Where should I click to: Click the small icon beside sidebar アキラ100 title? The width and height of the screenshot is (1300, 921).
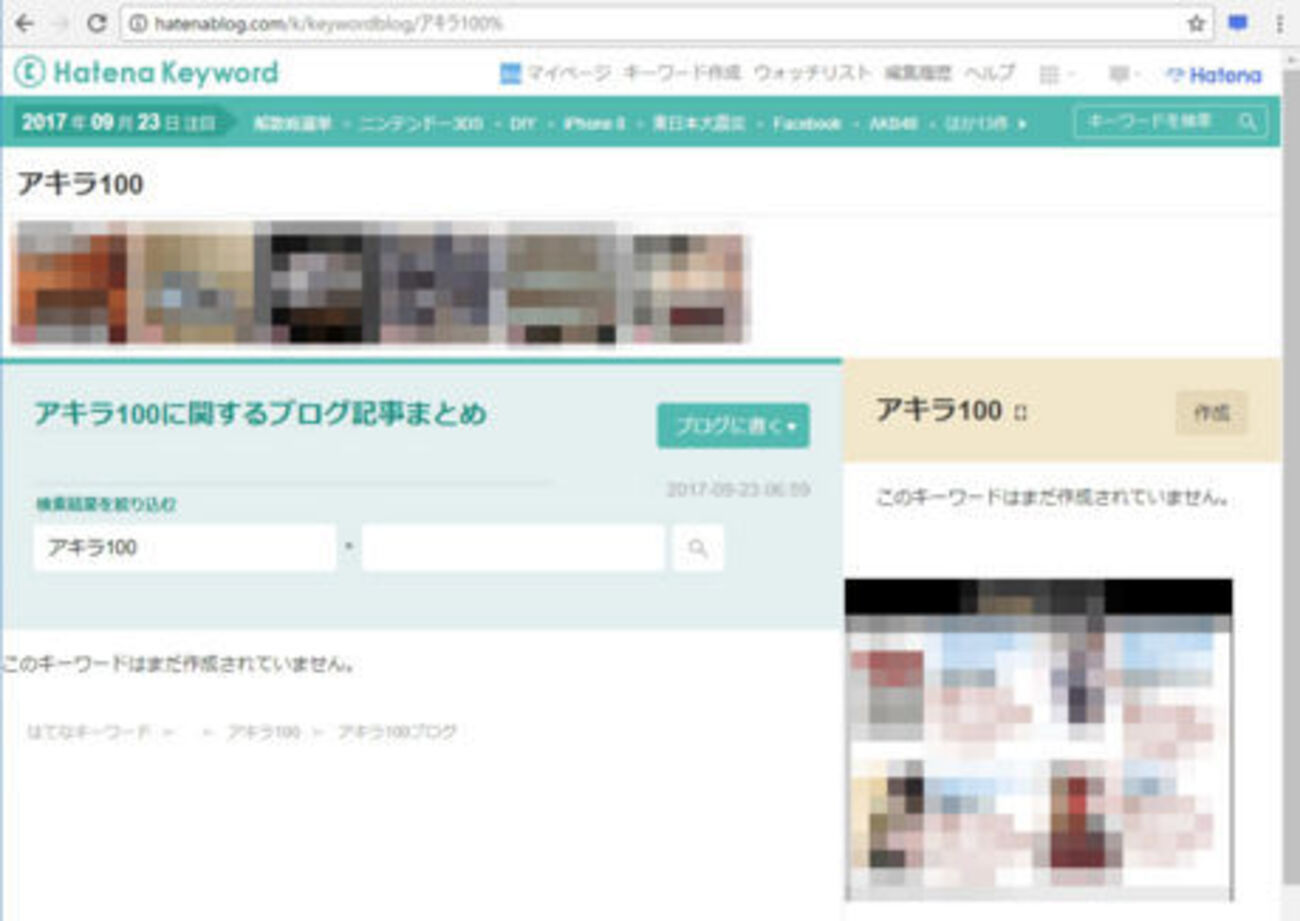[x=1020, y=412]
